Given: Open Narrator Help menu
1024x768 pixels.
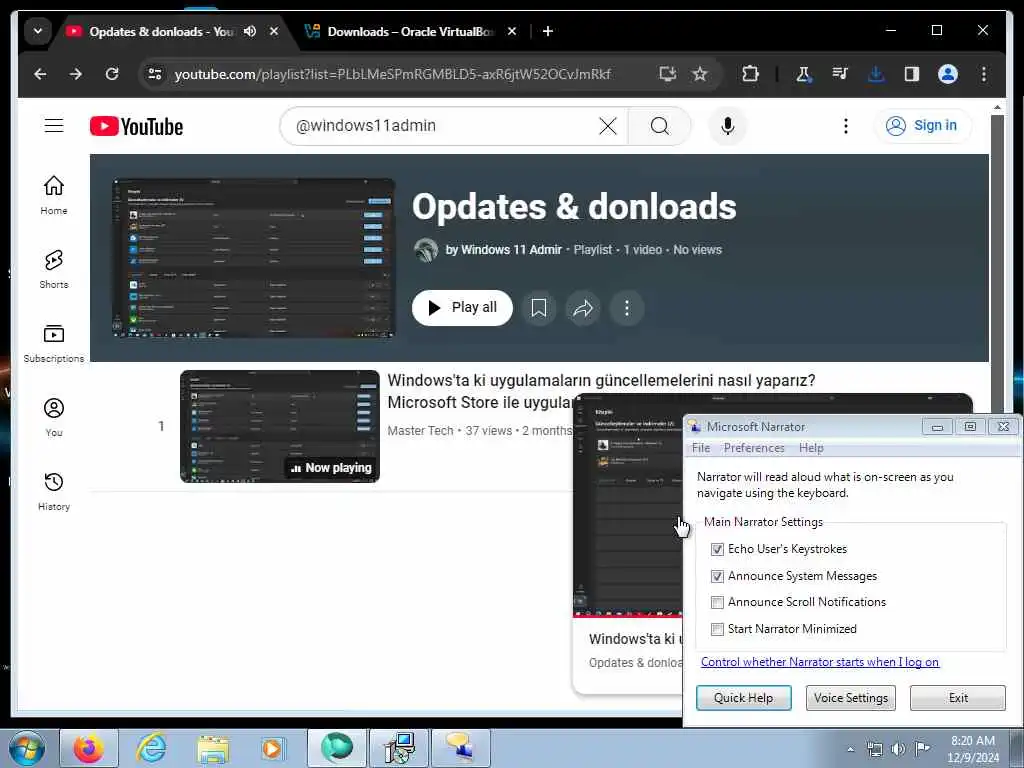Looking at the screenshot, I should [x=811, y=448].
